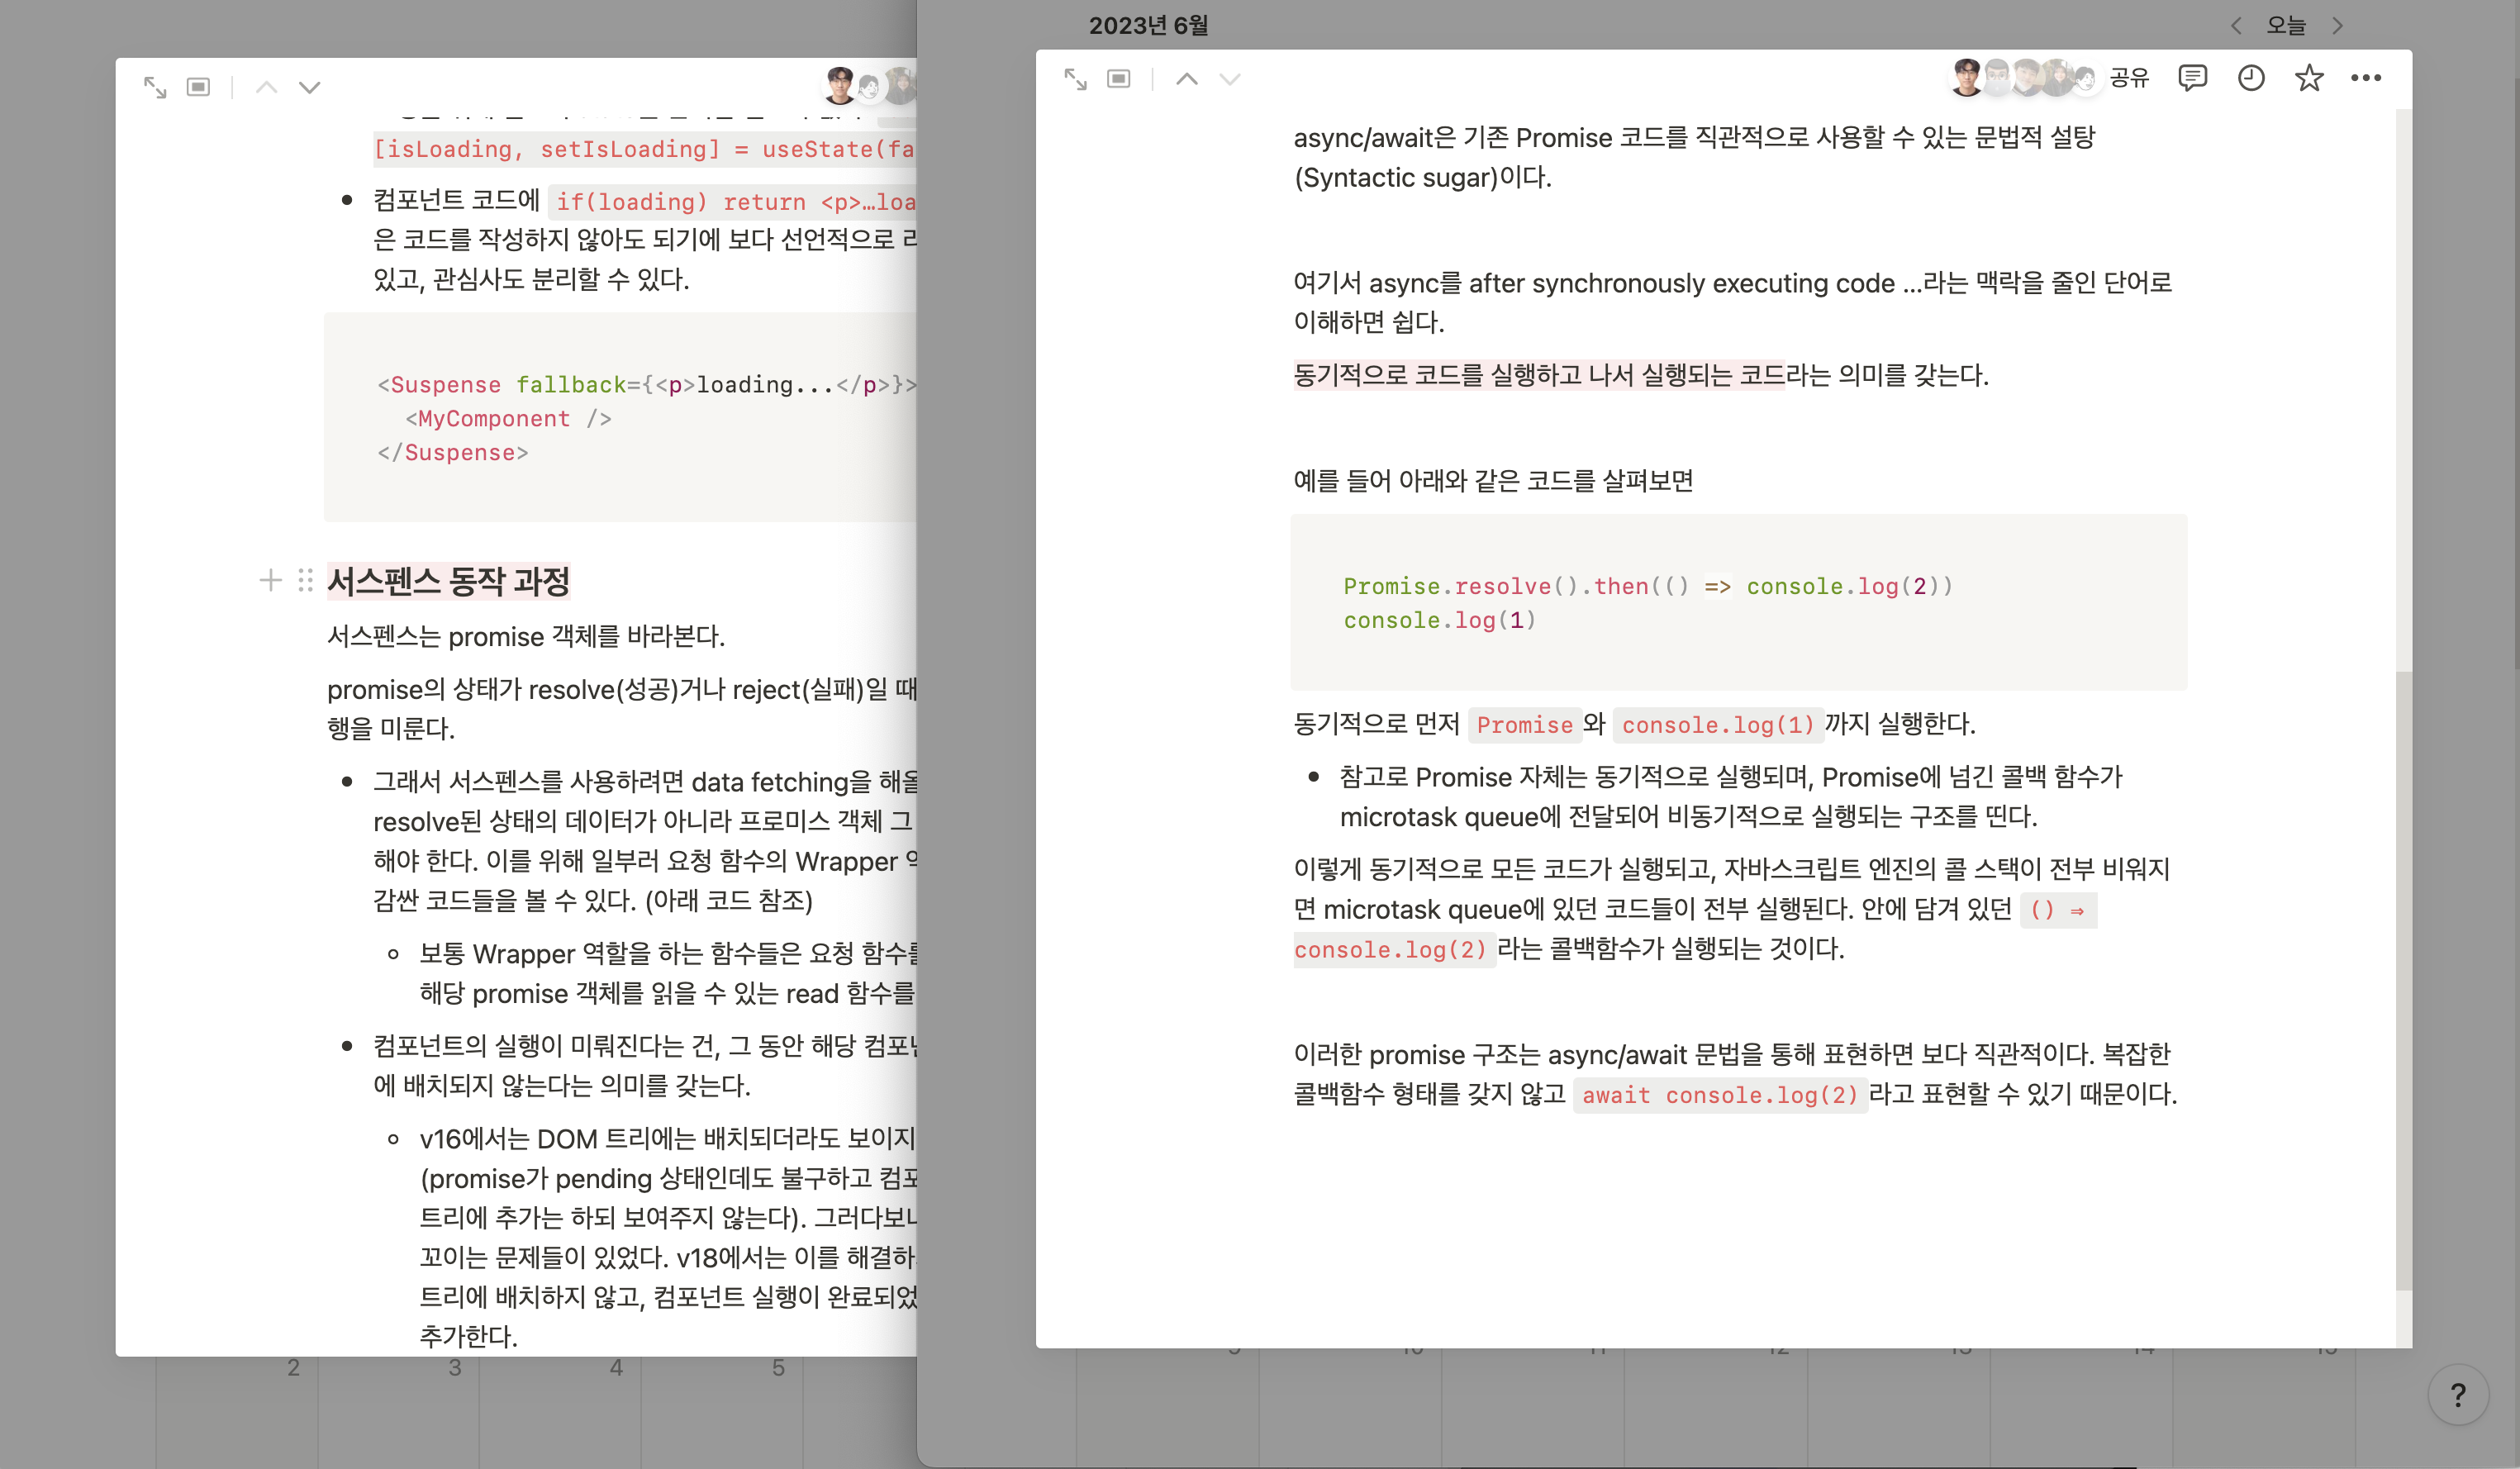
Task: Click the right panel vertical scrollbar
Action: 2404,980
